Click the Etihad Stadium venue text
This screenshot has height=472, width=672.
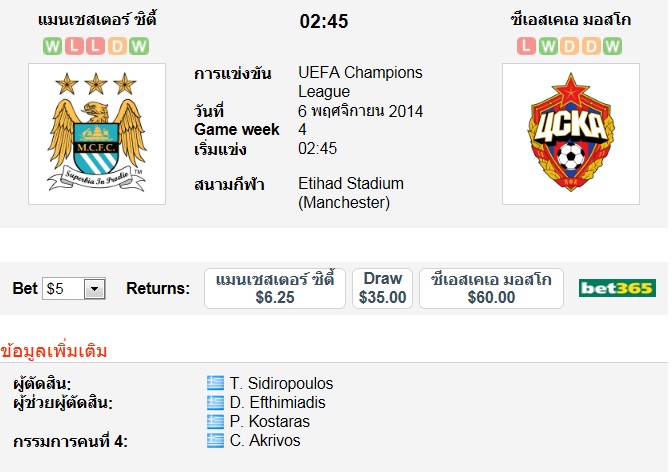pyautogui.click(x=351, y=184)
